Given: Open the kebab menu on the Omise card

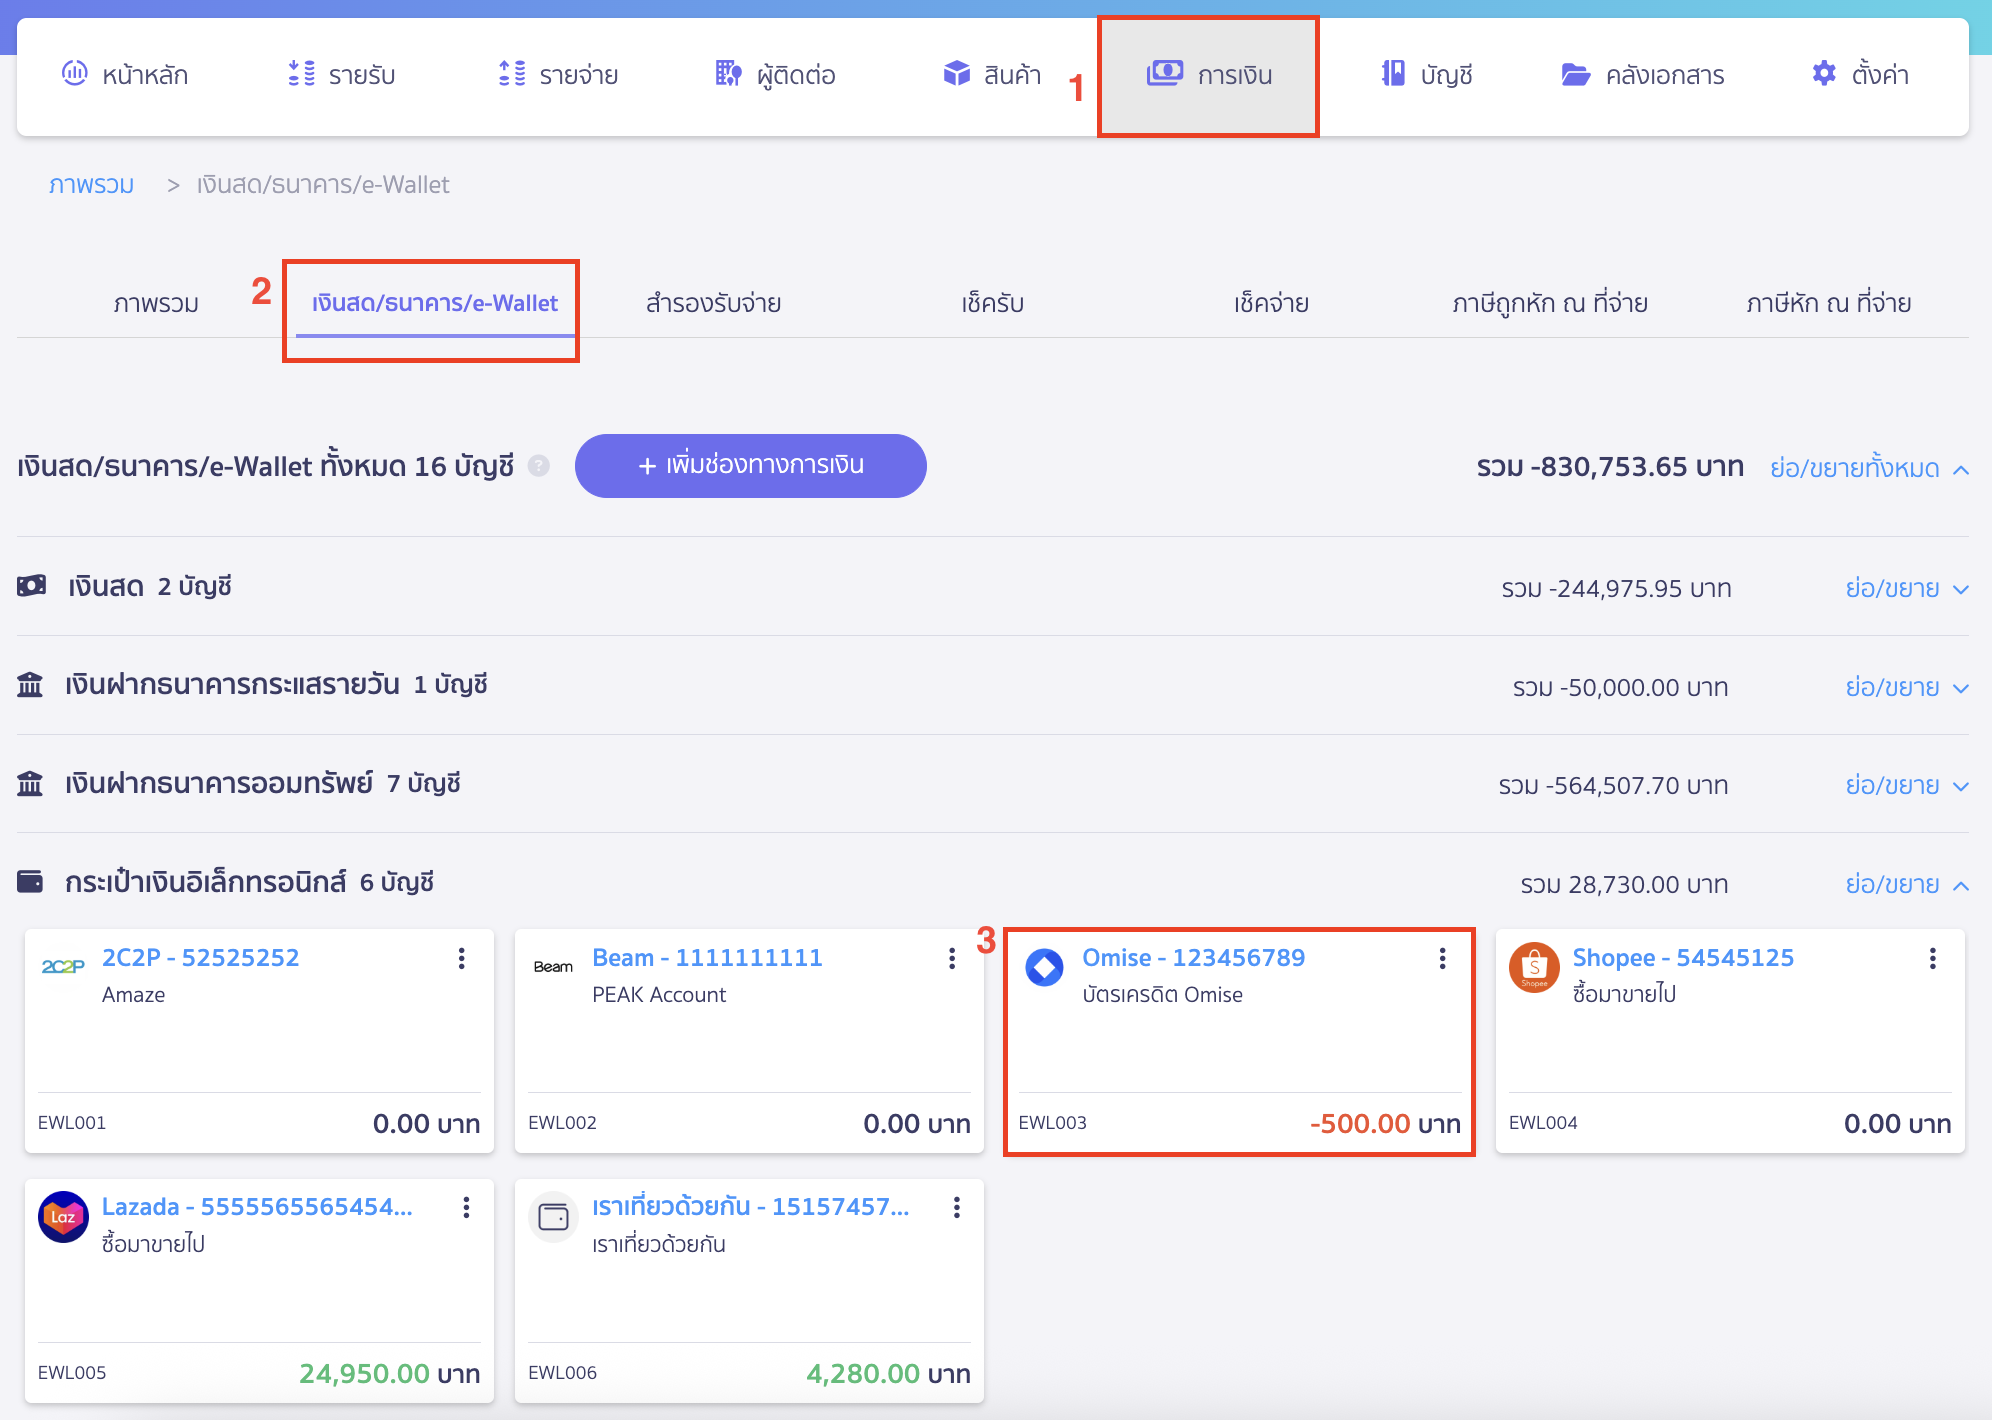Looking at the screenshot, I should pos(1441,958).
